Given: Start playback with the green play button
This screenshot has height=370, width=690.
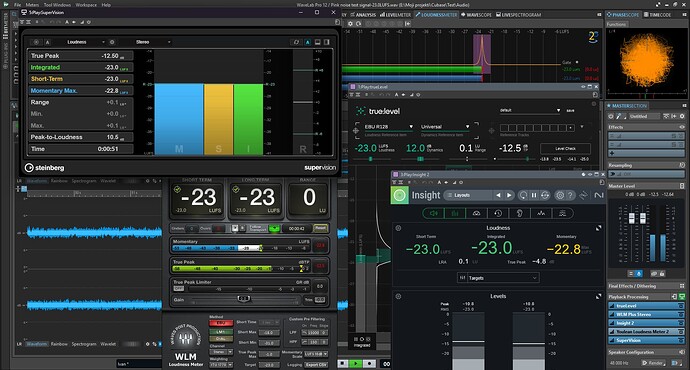Looking at the screenshot, I should (x=355, y=363).
